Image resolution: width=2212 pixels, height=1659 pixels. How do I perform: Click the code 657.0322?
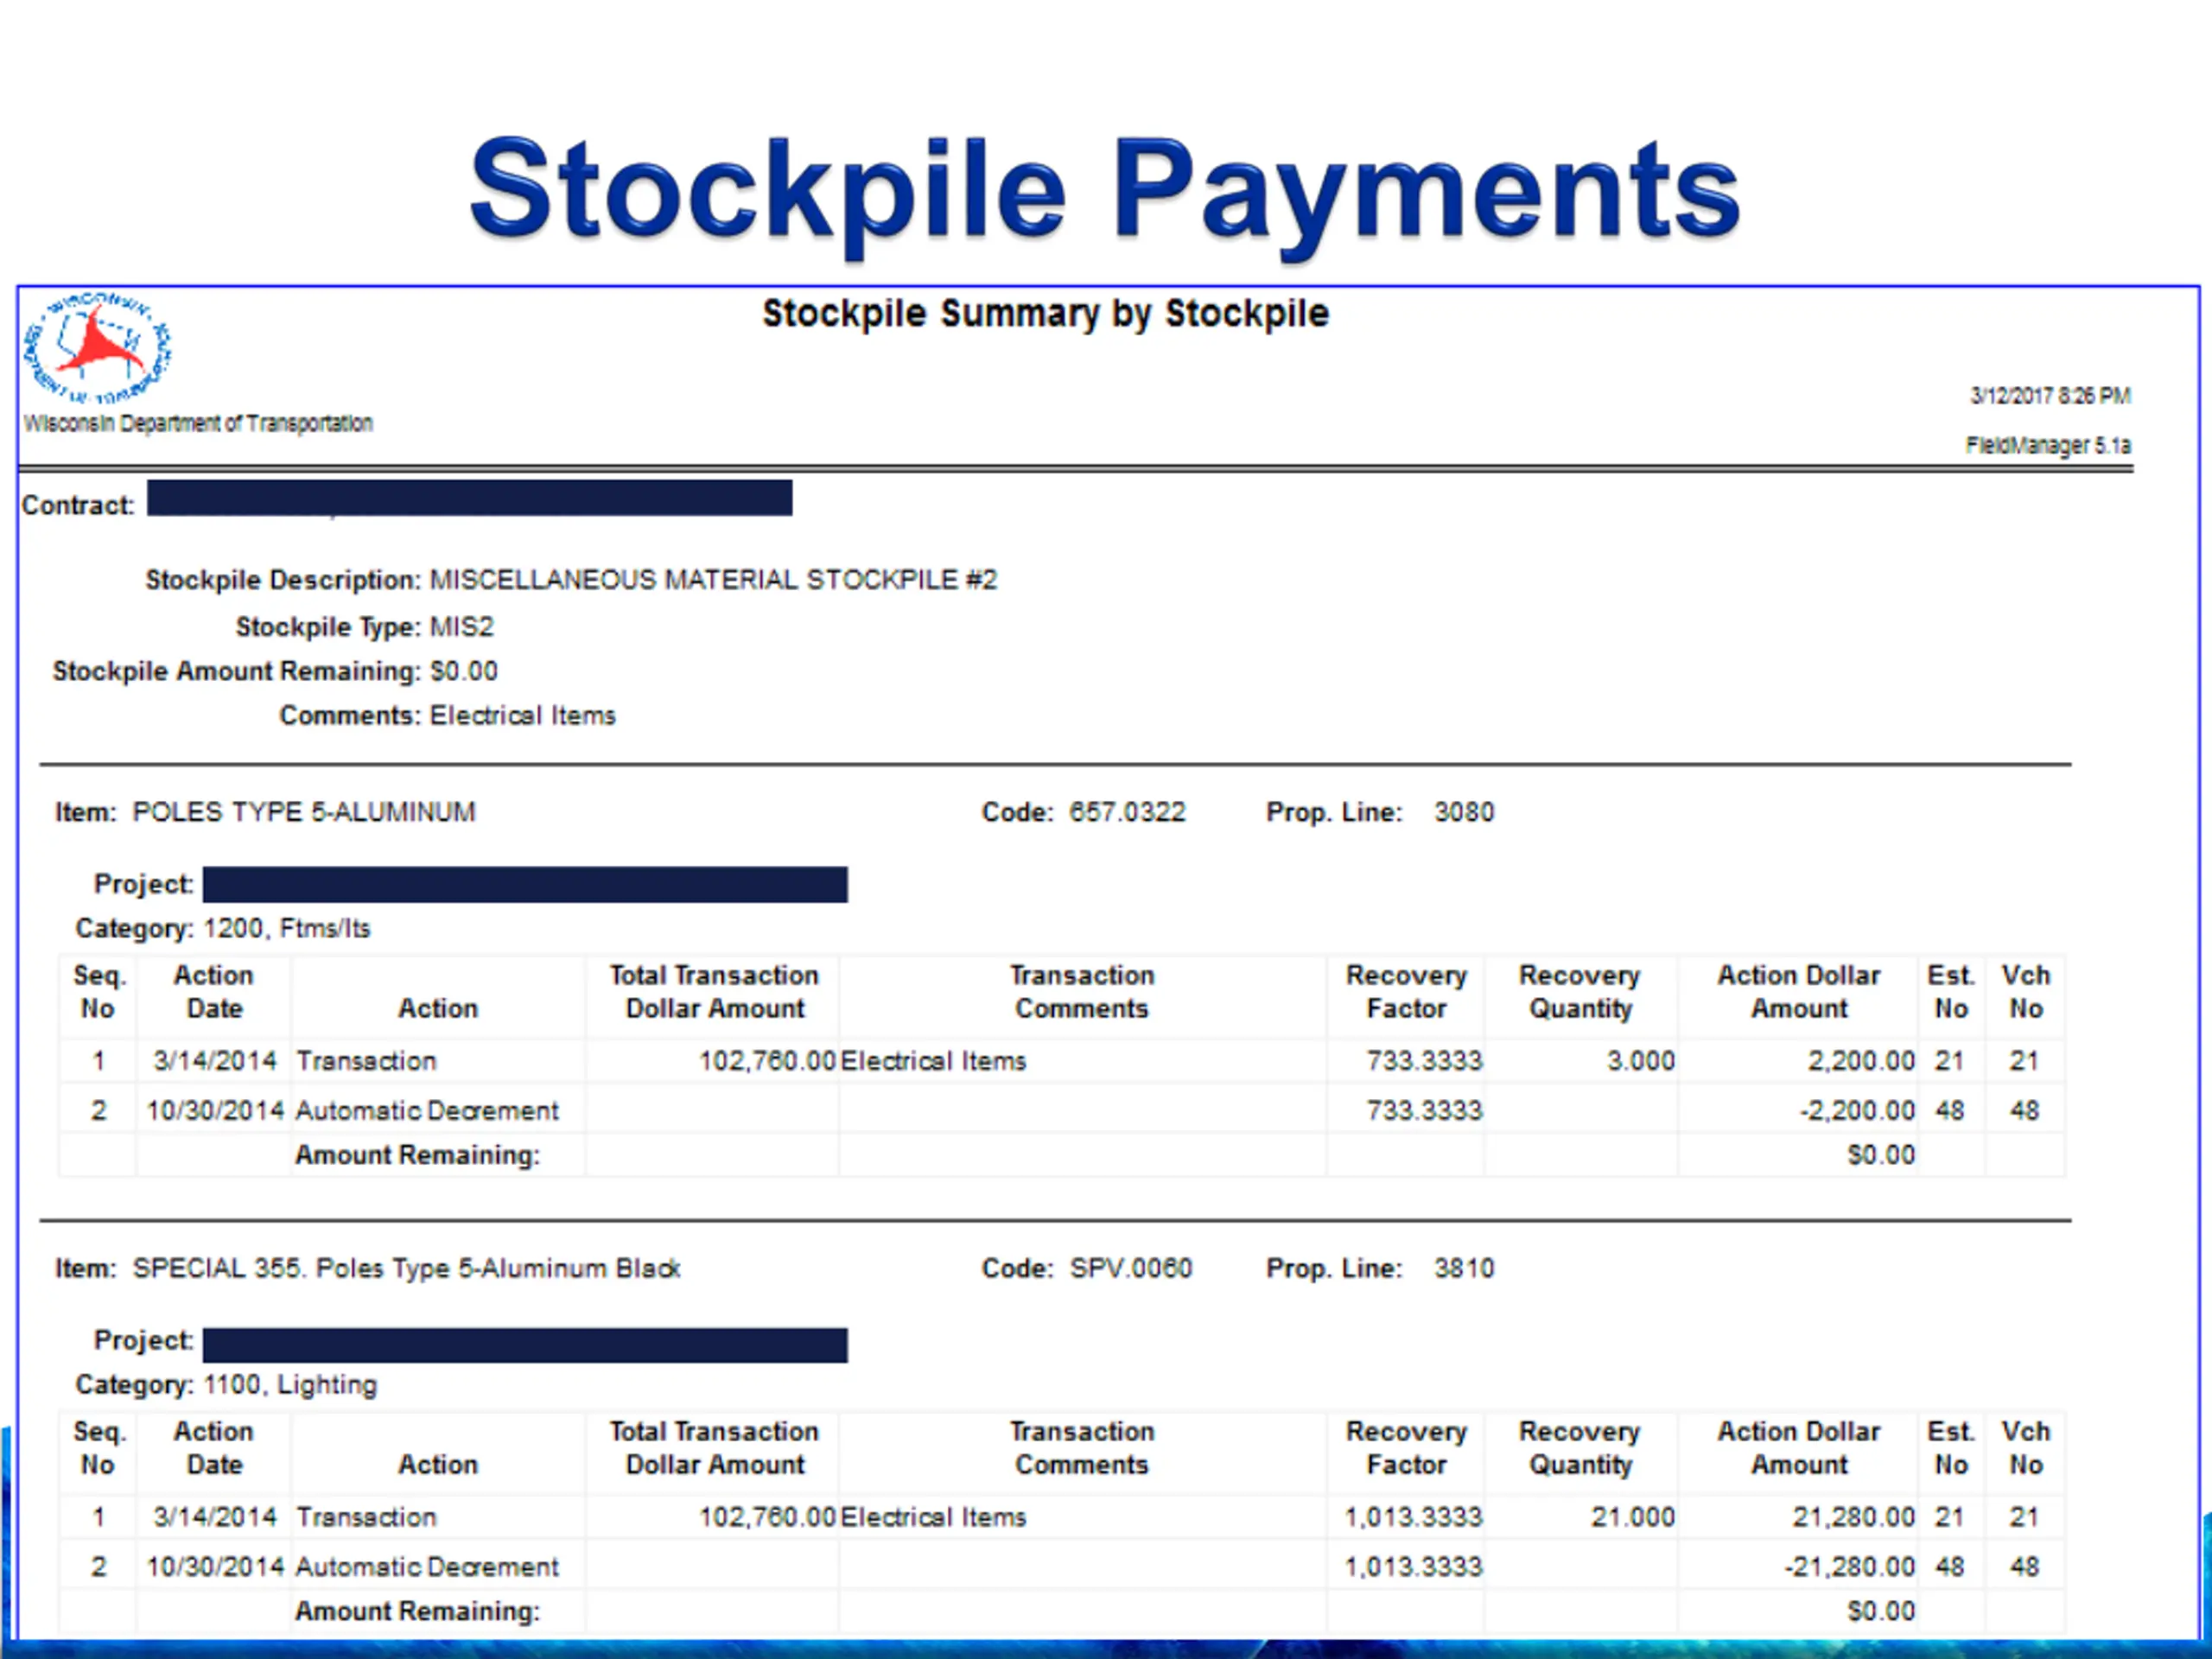[x=1128, y=812]
